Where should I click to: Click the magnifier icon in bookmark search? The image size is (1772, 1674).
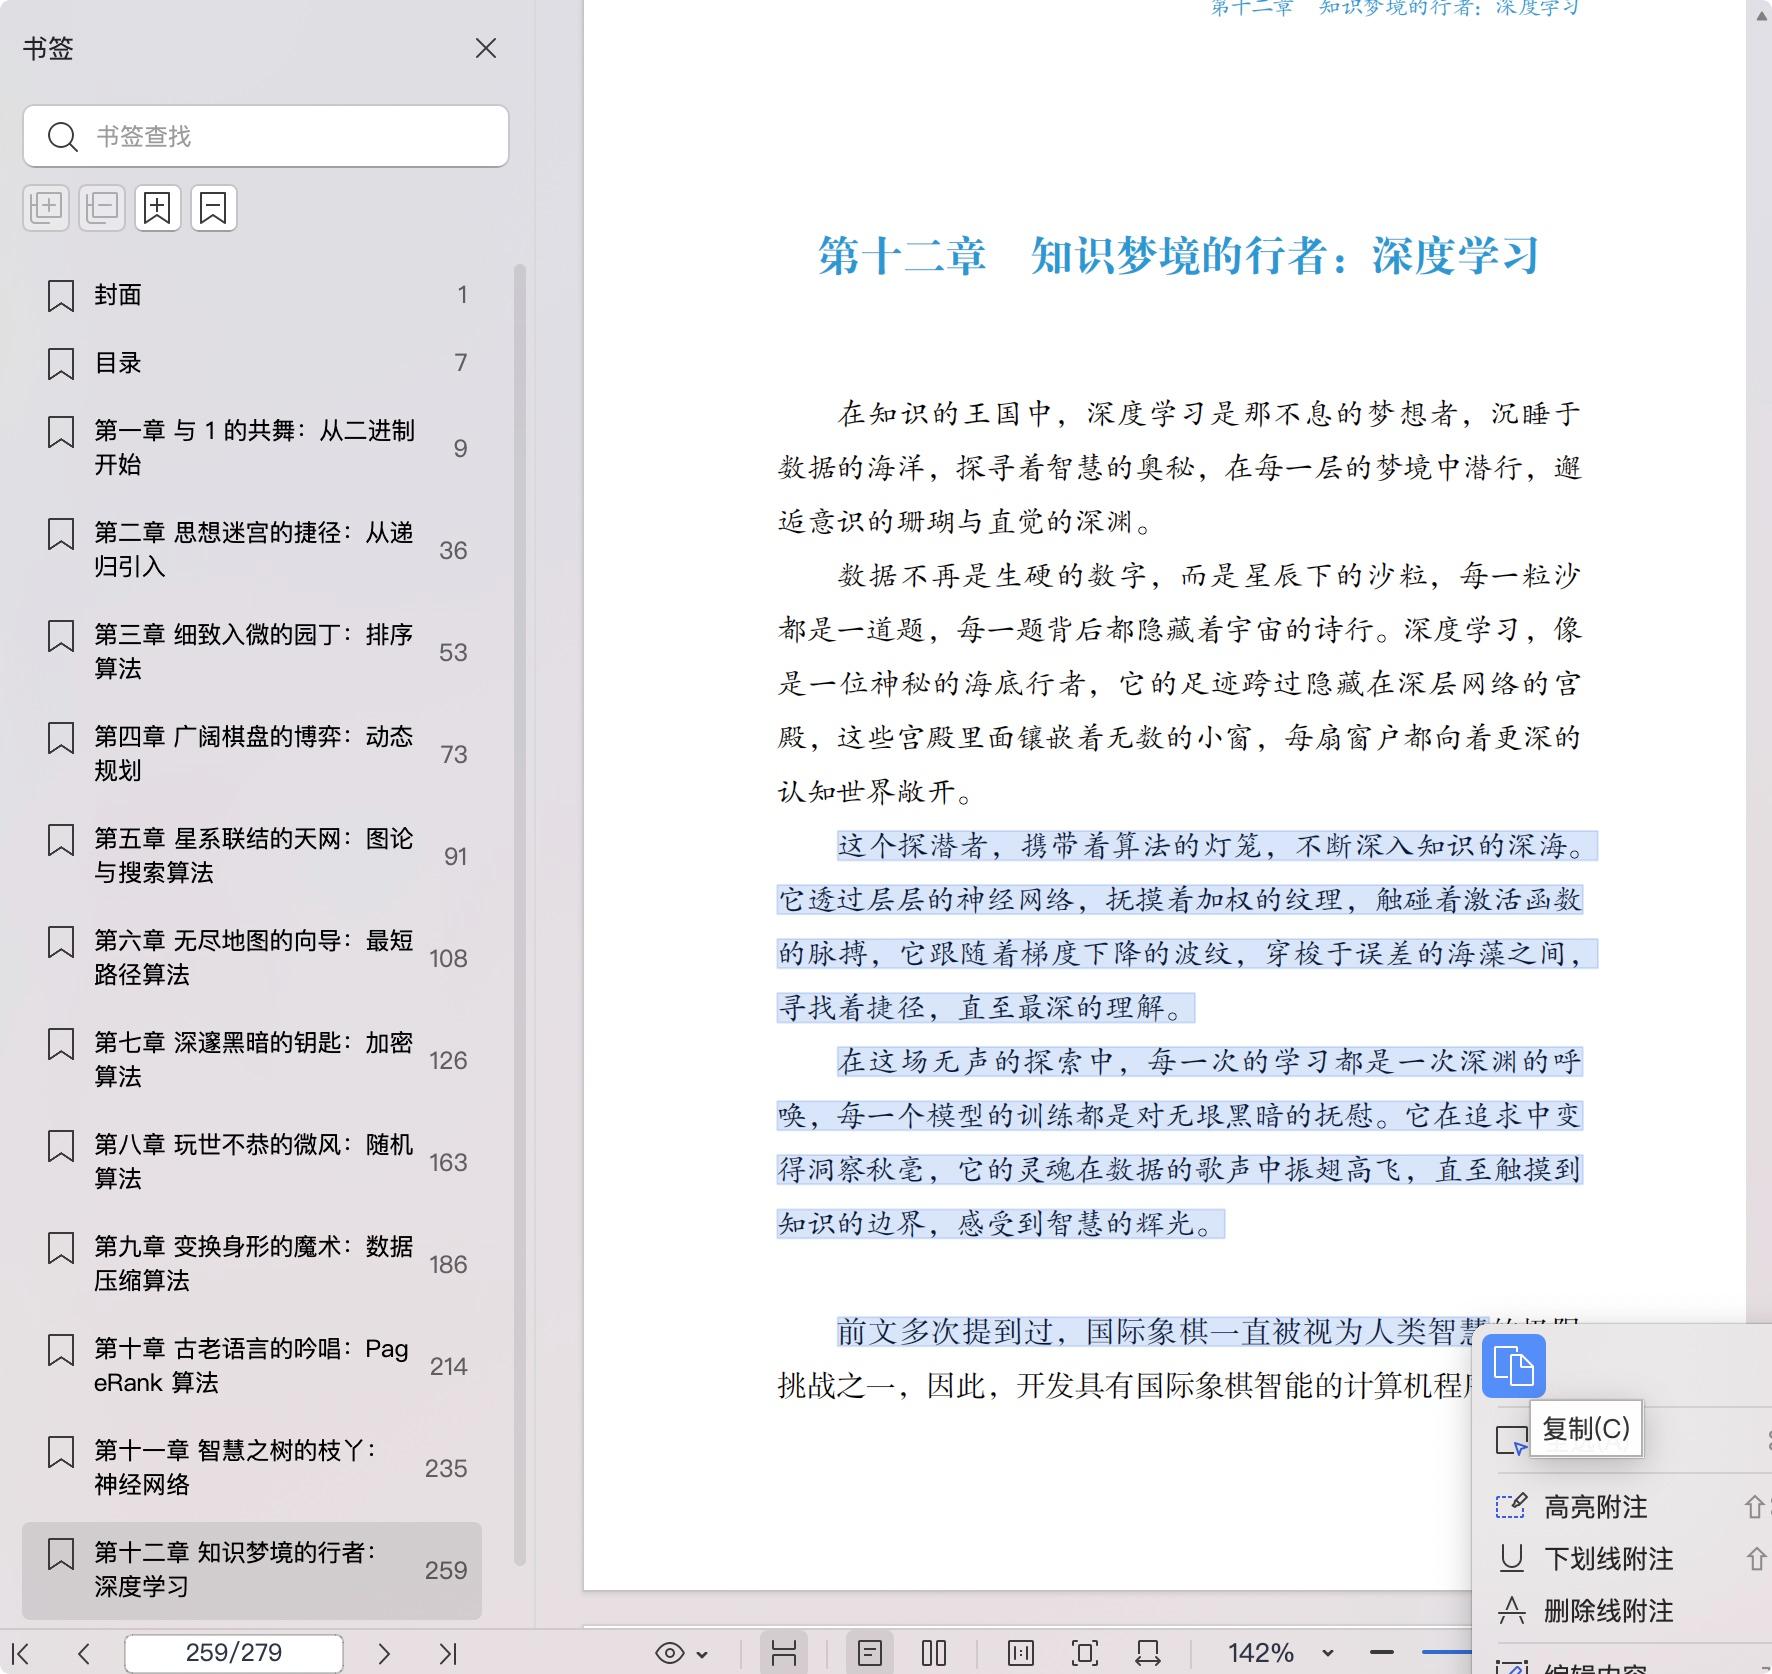click(63, 136)
